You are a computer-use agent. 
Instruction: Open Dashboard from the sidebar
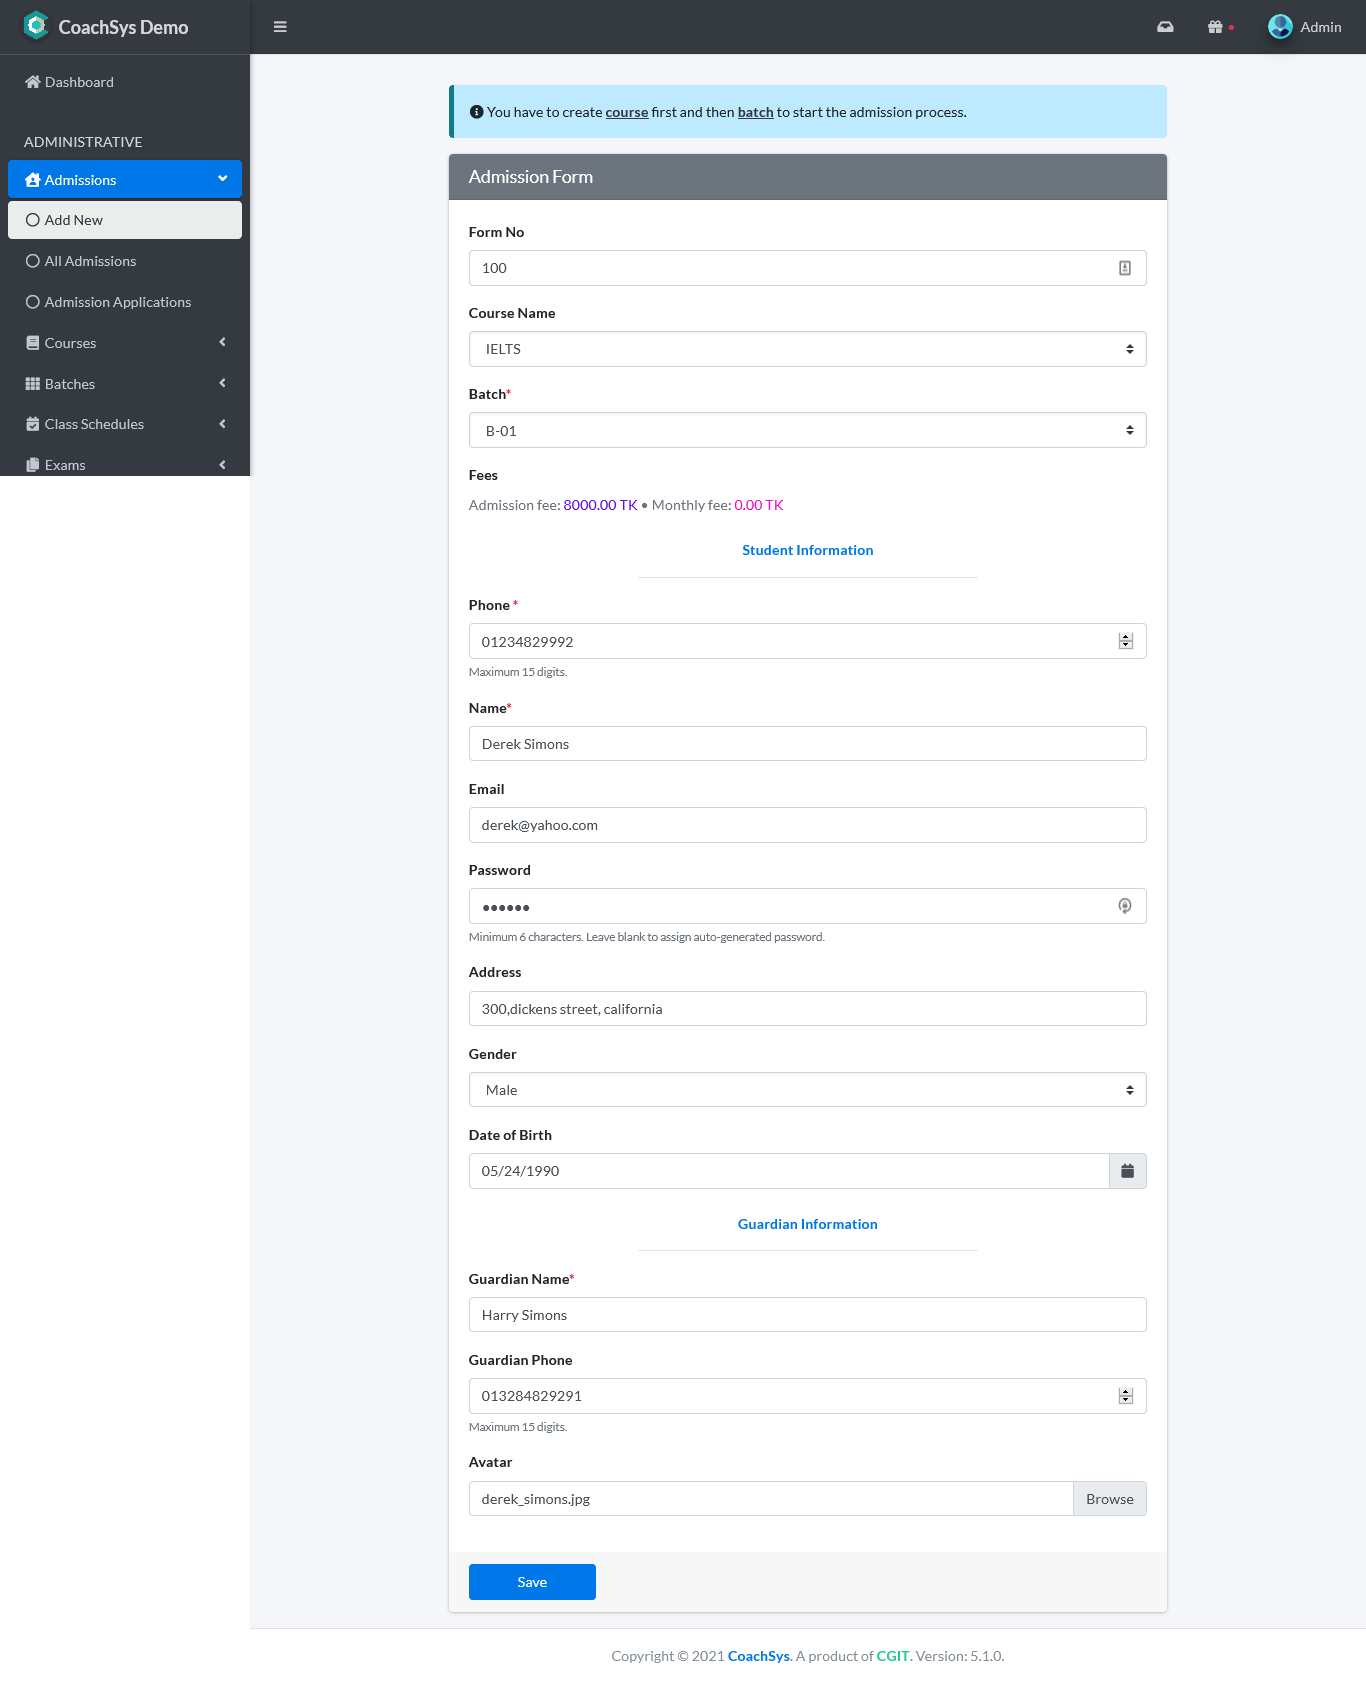click(79, 82)
